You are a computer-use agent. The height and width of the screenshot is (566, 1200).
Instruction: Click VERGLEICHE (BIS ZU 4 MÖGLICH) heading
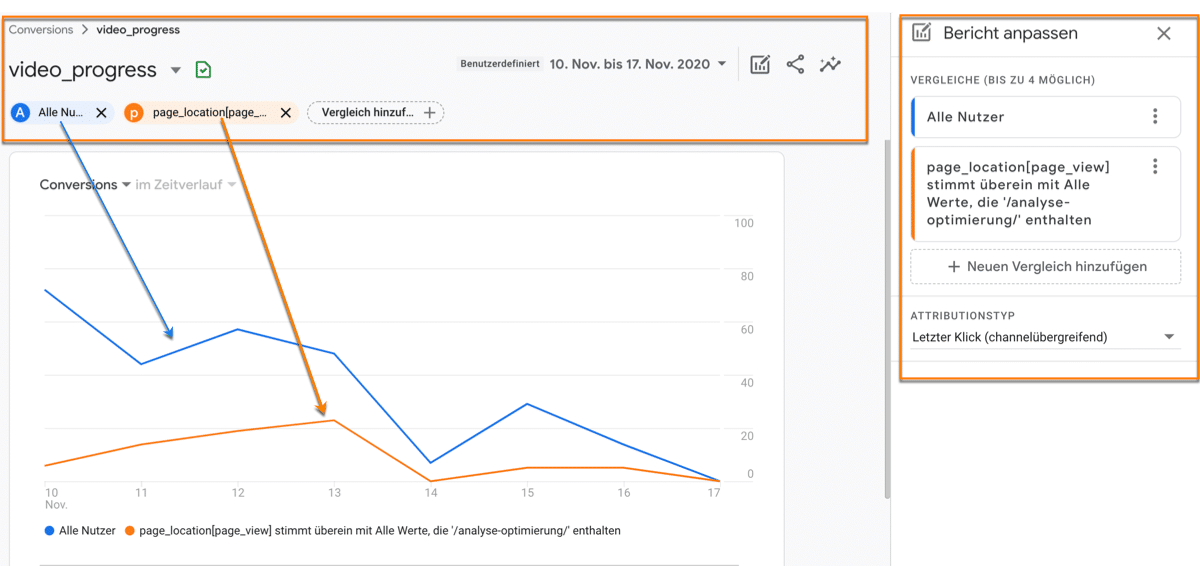pyautogui.click(x=1003, y=80)
